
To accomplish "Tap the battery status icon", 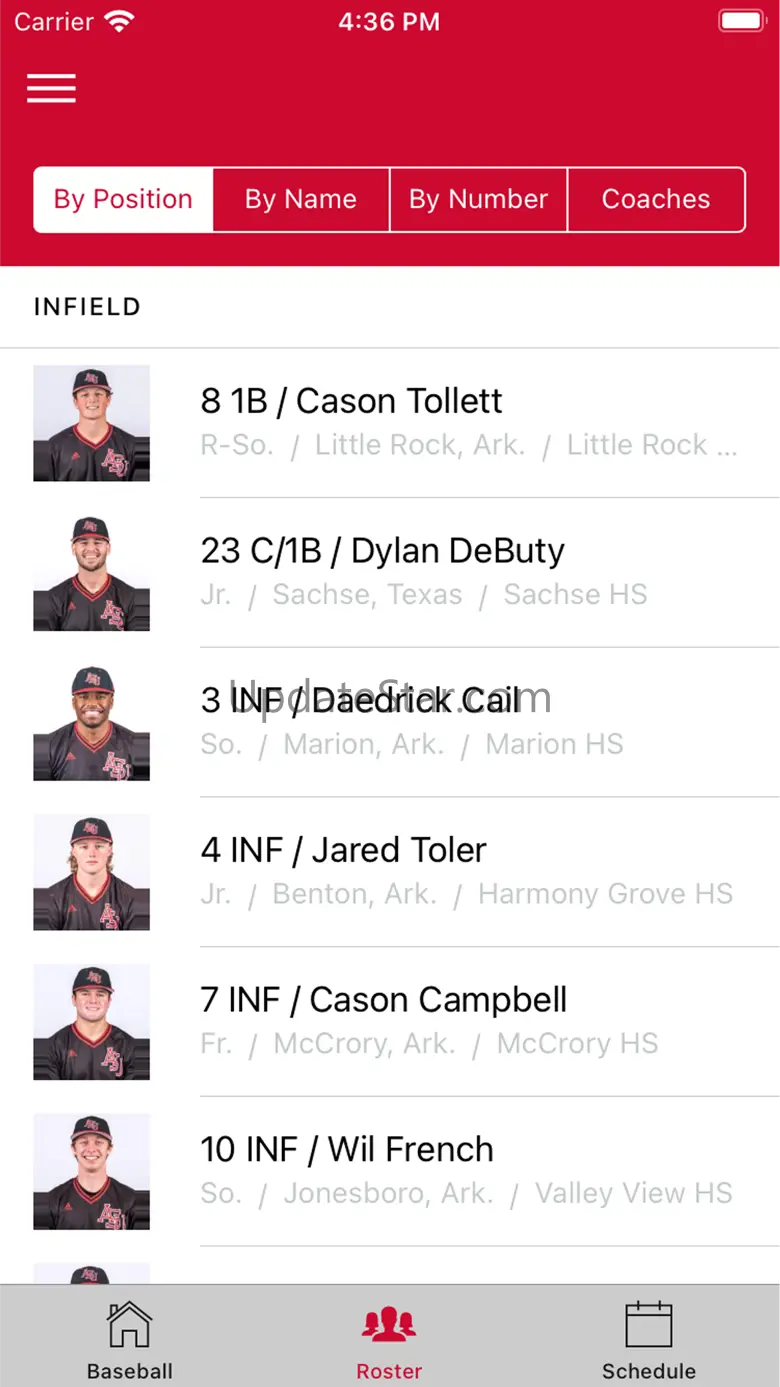I will pos(741,21).
